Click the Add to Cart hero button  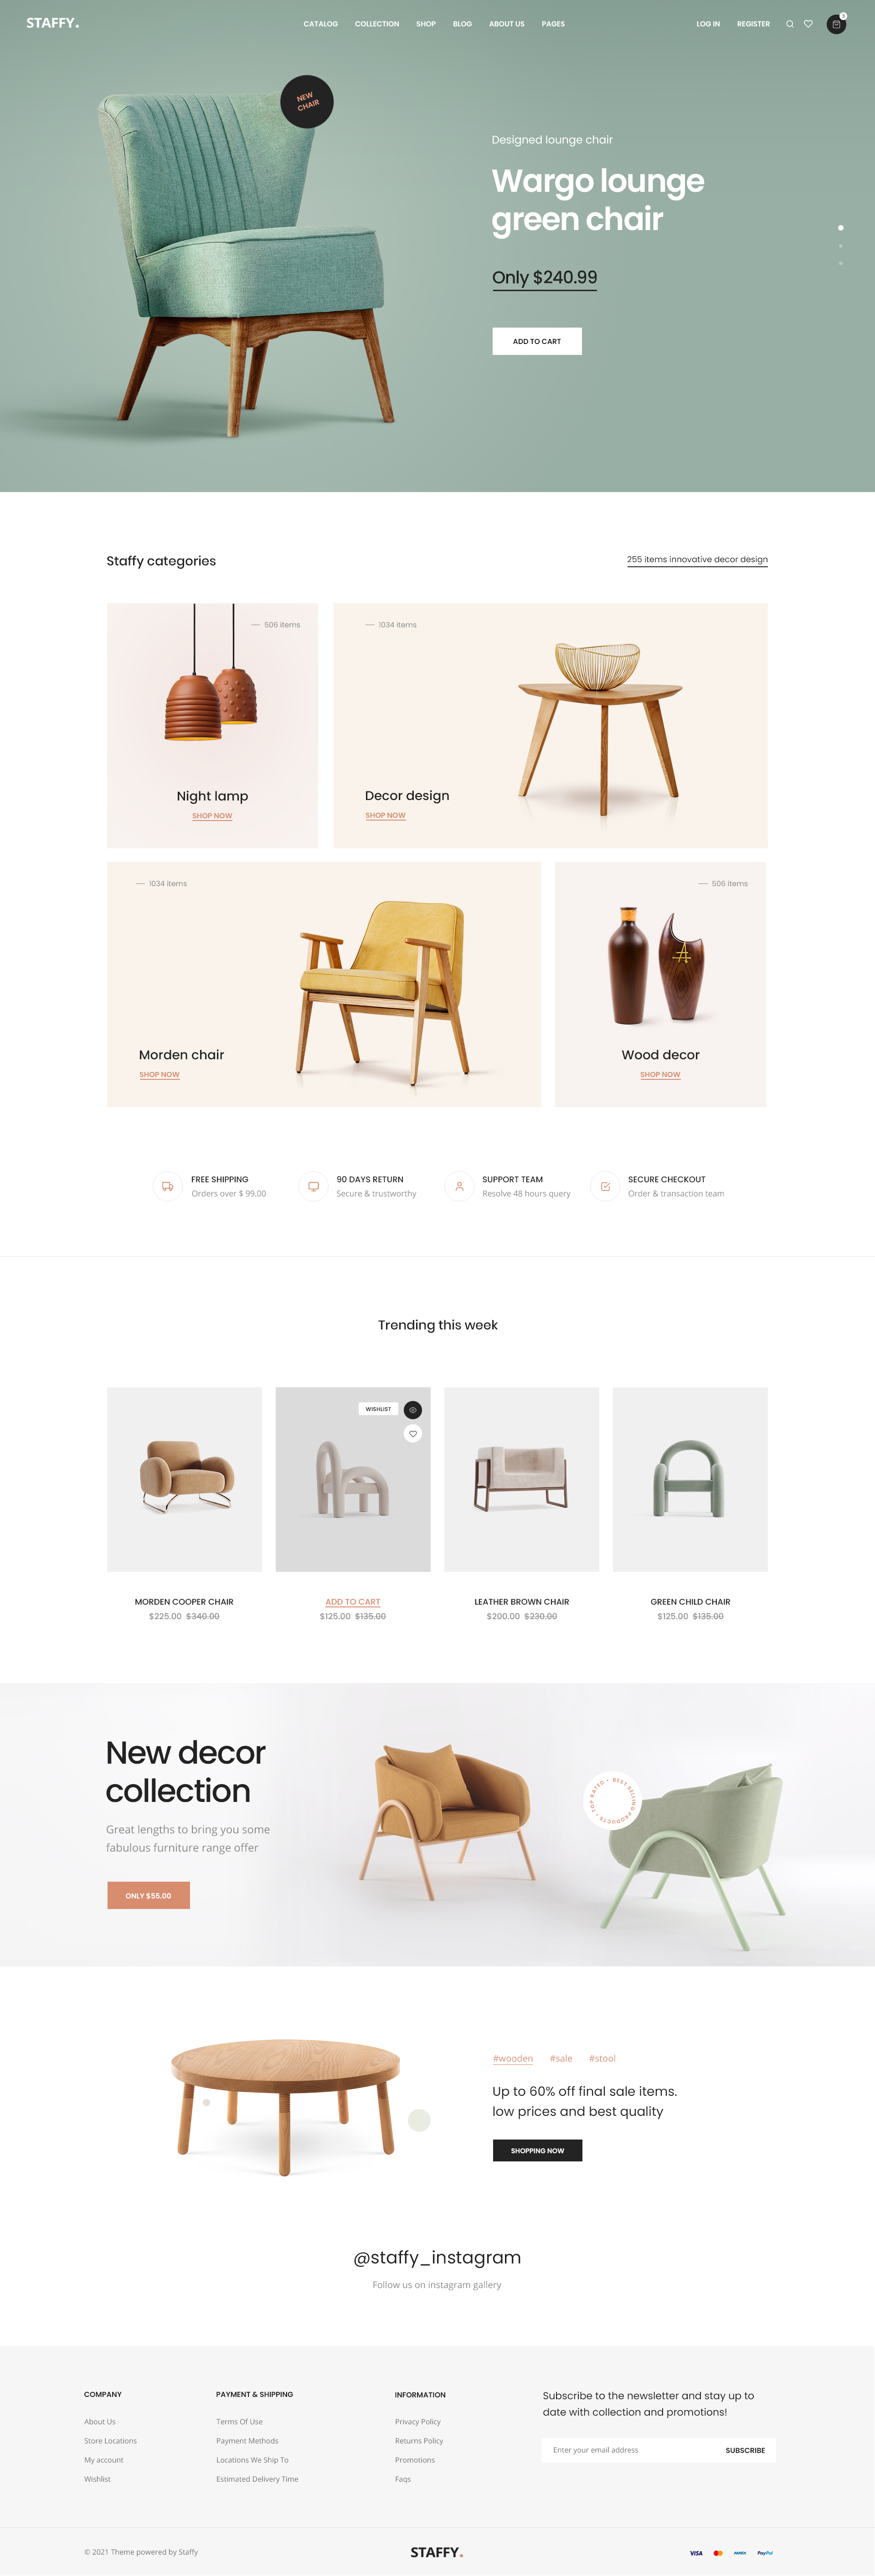(537, 341)
